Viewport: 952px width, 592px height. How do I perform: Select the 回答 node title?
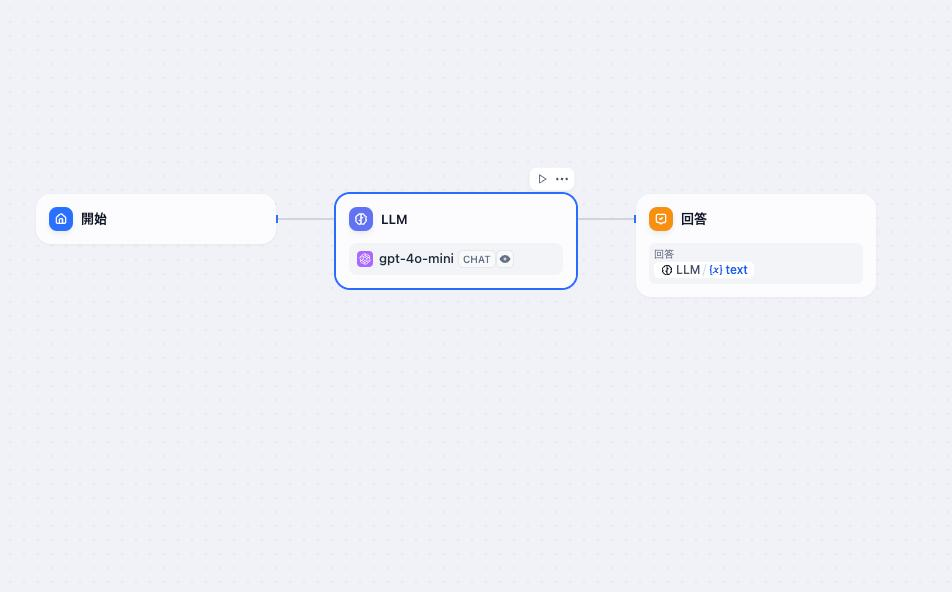pyautogui.click(x=694, y=219)
